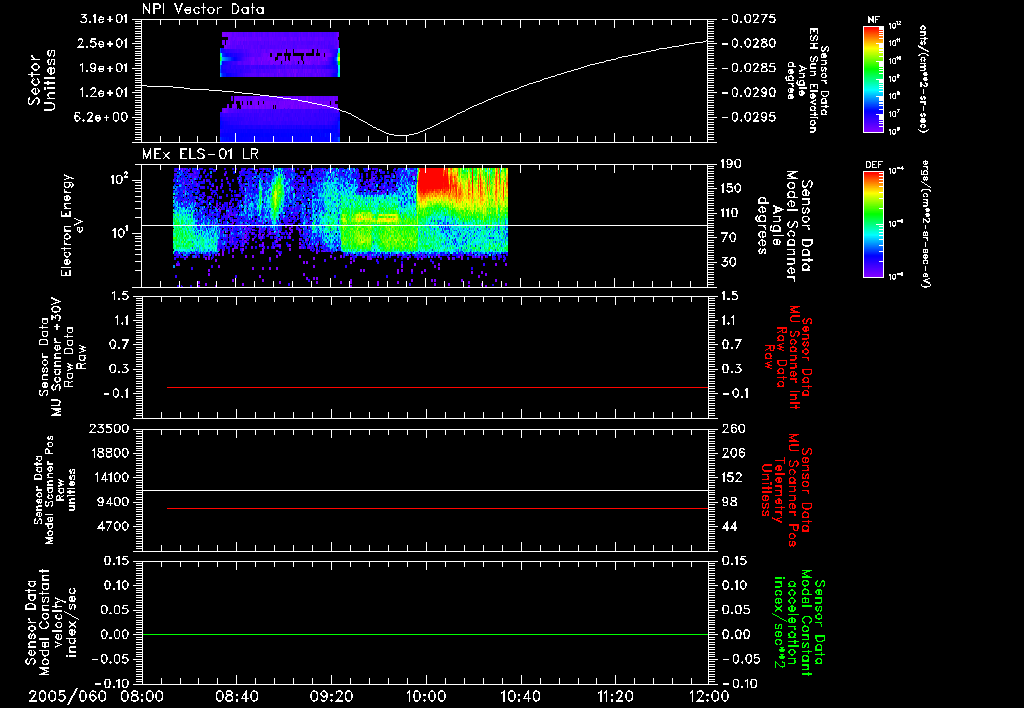Click the "11:20" time axis label
The image size is (1024, 708).
pos(615,696)
